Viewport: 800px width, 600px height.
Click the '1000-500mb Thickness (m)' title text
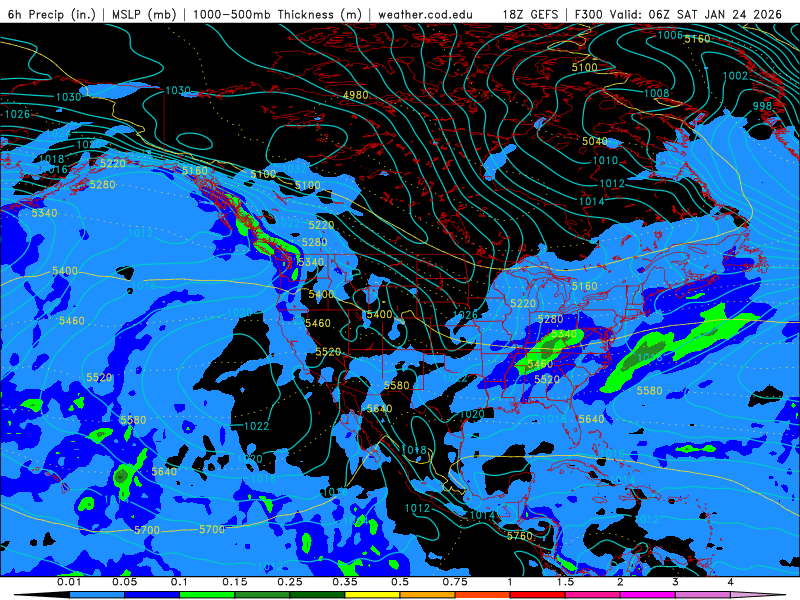[277, 14]
